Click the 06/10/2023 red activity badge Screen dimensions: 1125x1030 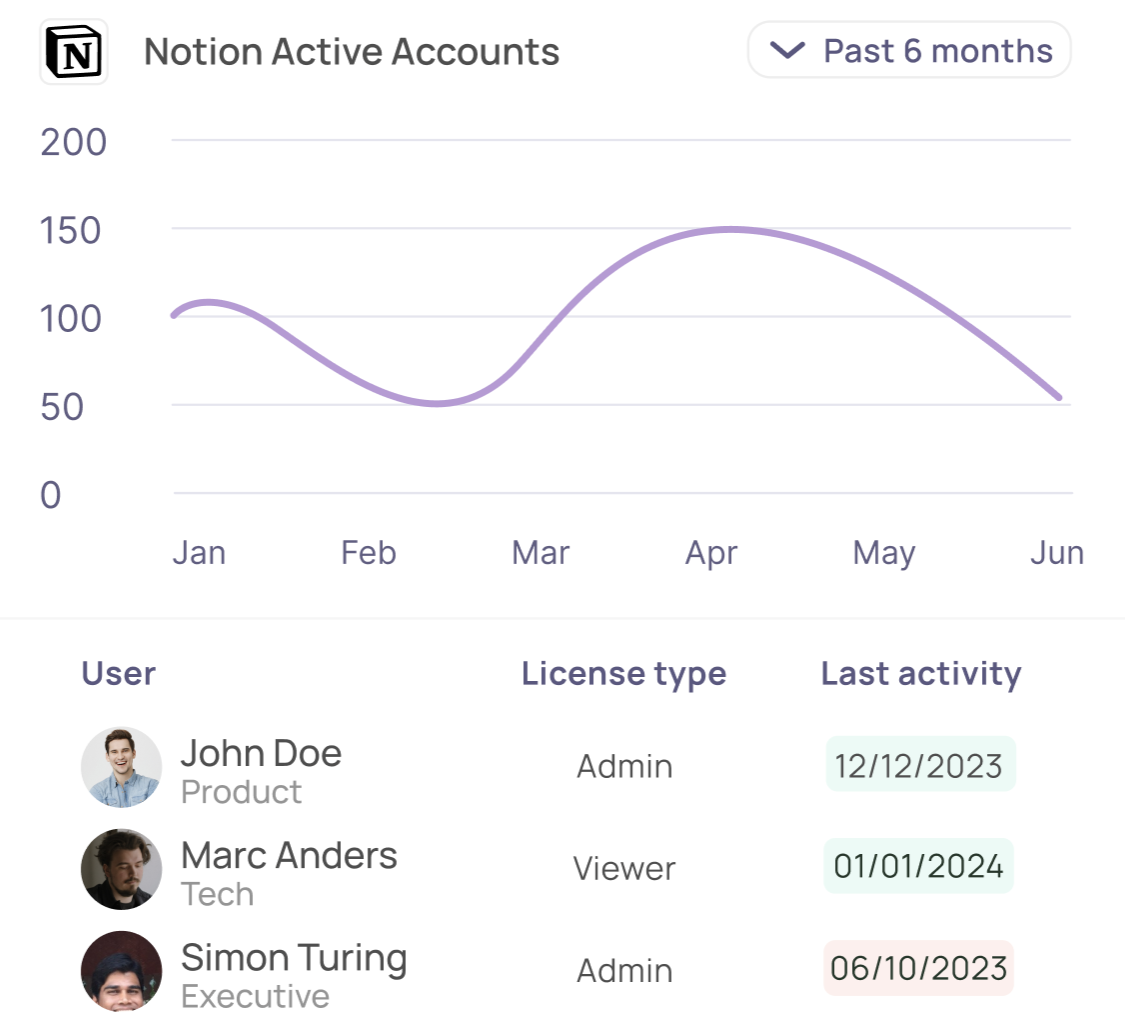(918, 969)
